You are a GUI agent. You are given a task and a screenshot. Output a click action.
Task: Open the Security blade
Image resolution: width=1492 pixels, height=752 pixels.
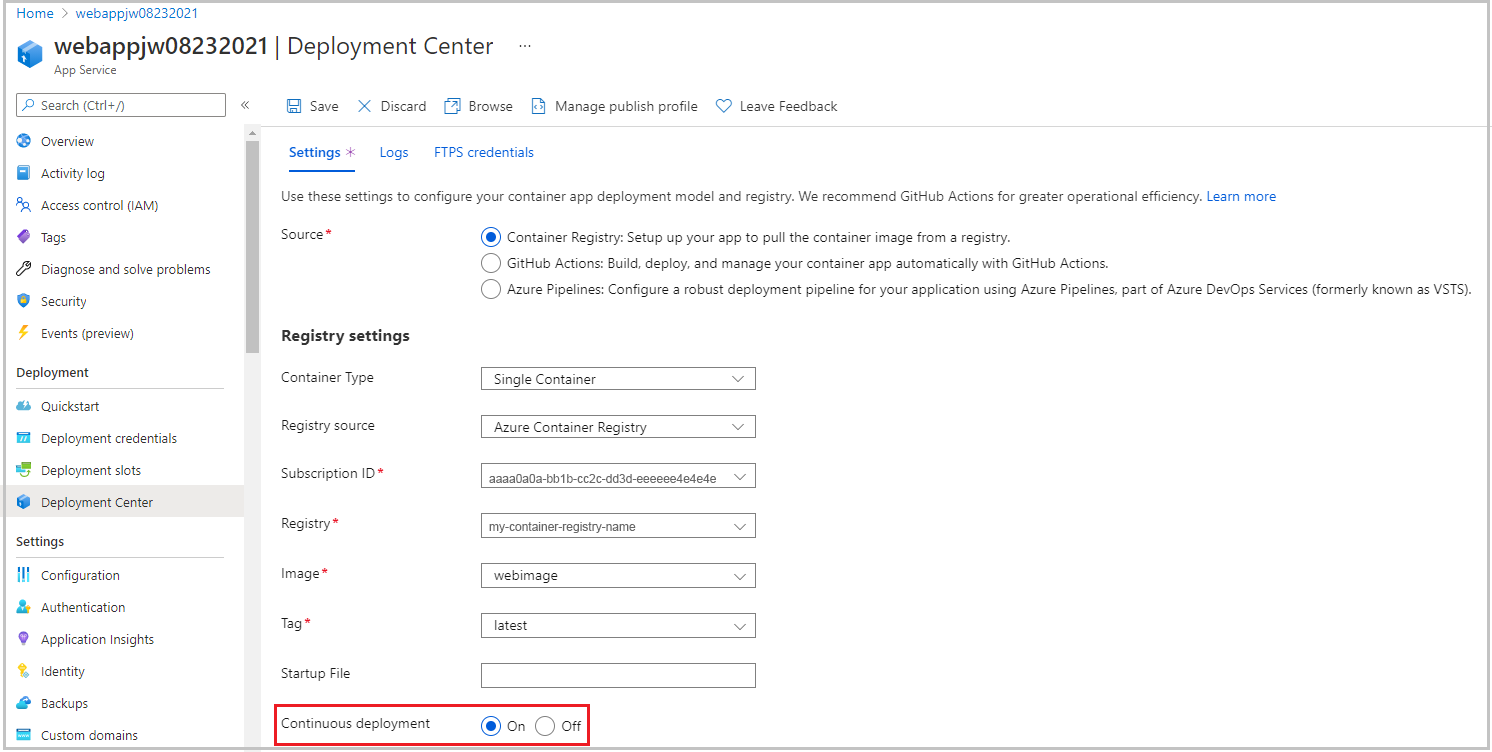[x=63, y=300]
